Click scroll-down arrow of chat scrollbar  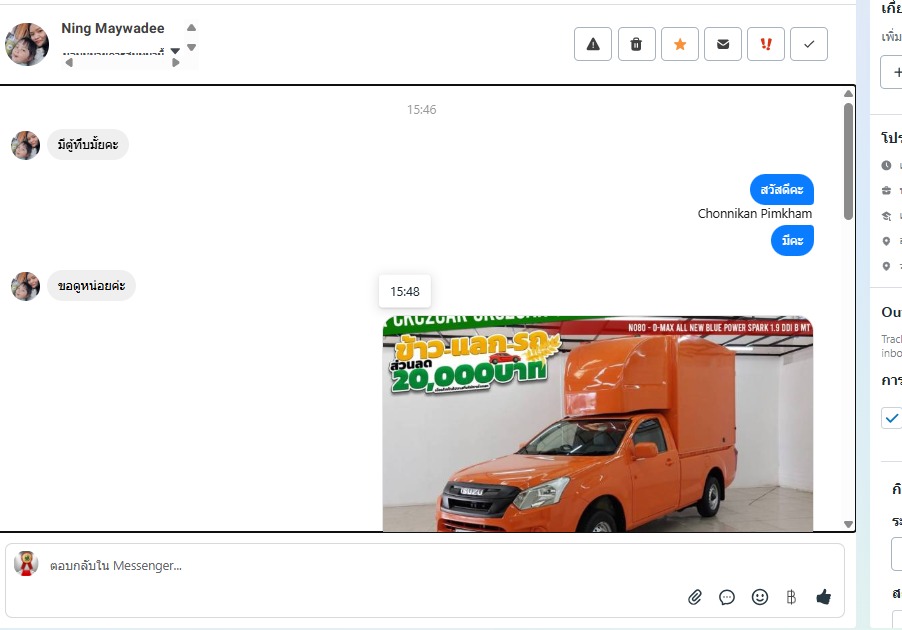tap(849, 524)
